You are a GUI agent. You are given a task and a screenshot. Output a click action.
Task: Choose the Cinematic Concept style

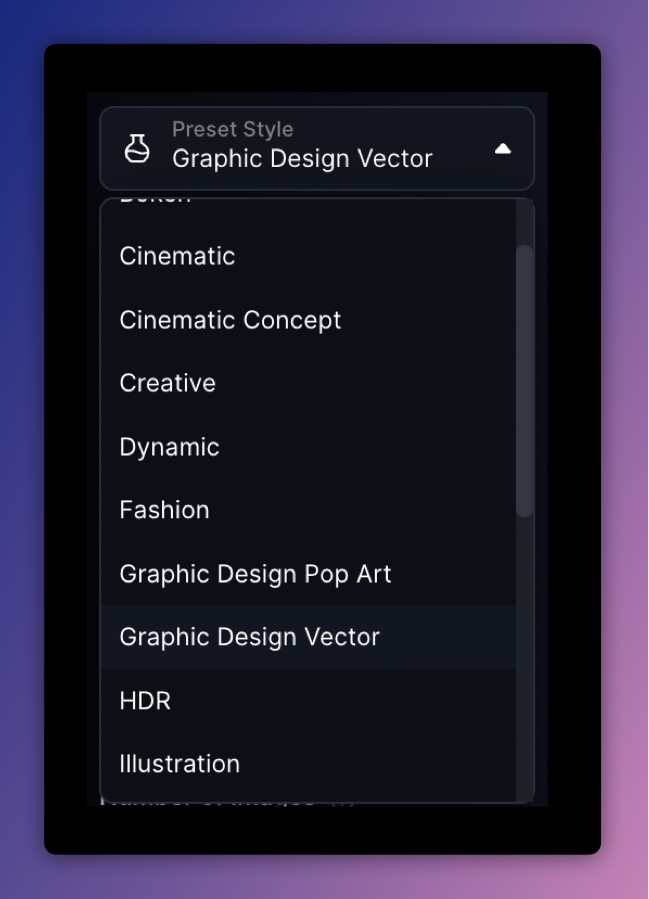click(x=230, y=320)
